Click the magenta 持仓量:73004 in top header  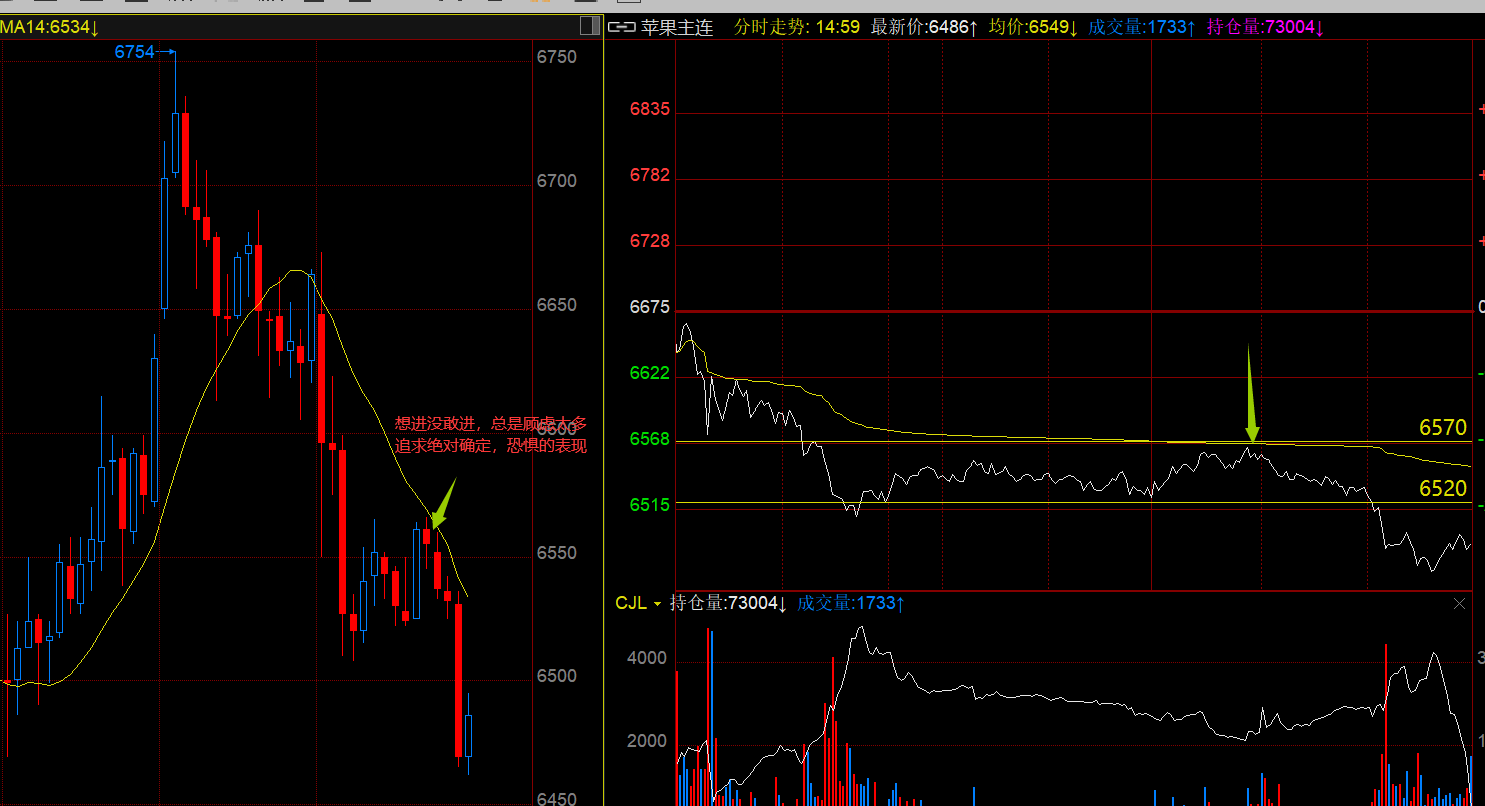1265,28
